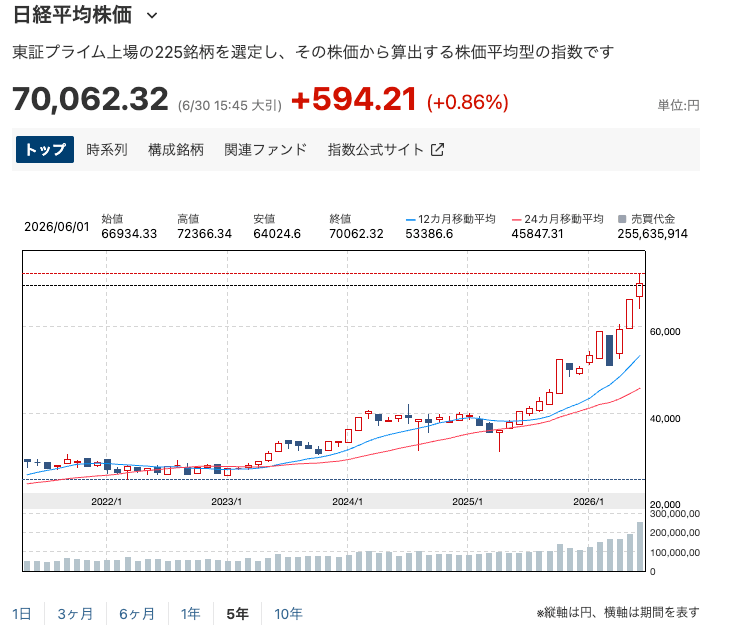734x629 pixels.
Task: Select the 10年 chart period
Action: click(288, 614)
